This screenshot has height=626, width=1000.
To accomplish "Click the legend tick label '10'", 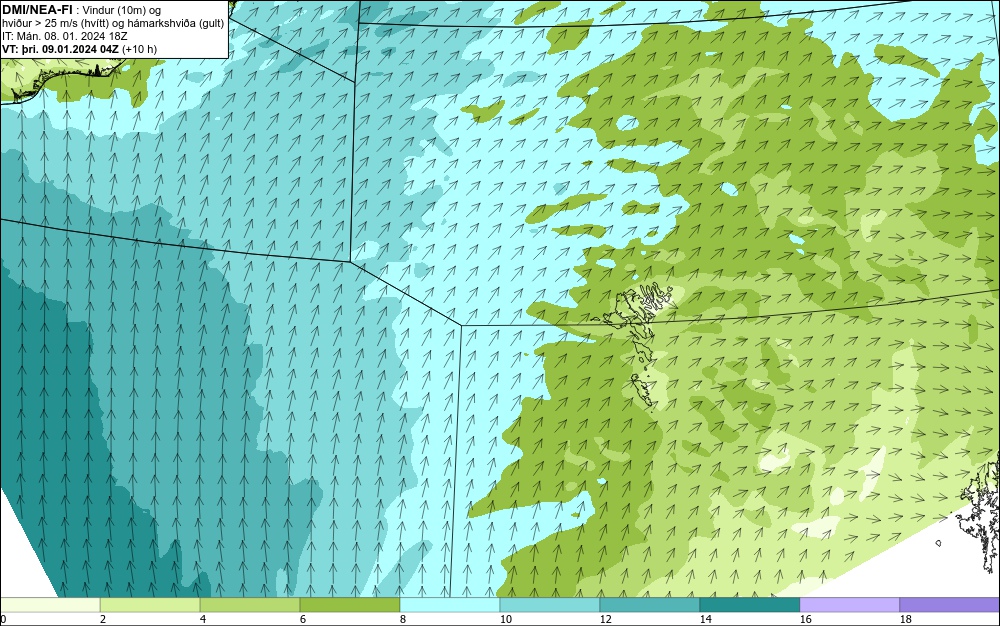I will click(506, 619).
